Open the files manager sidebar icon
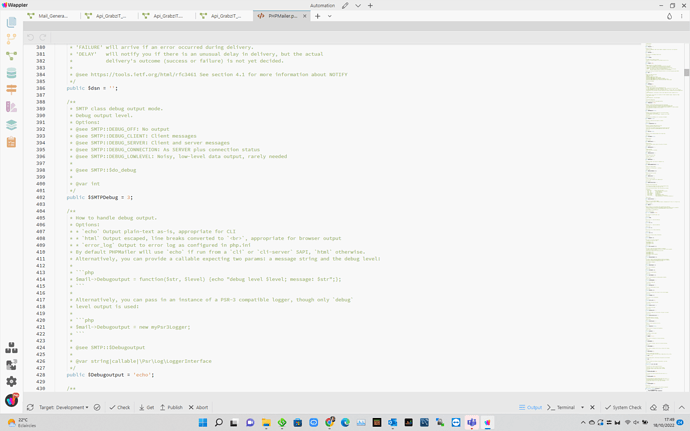 [x=11, y=22]
